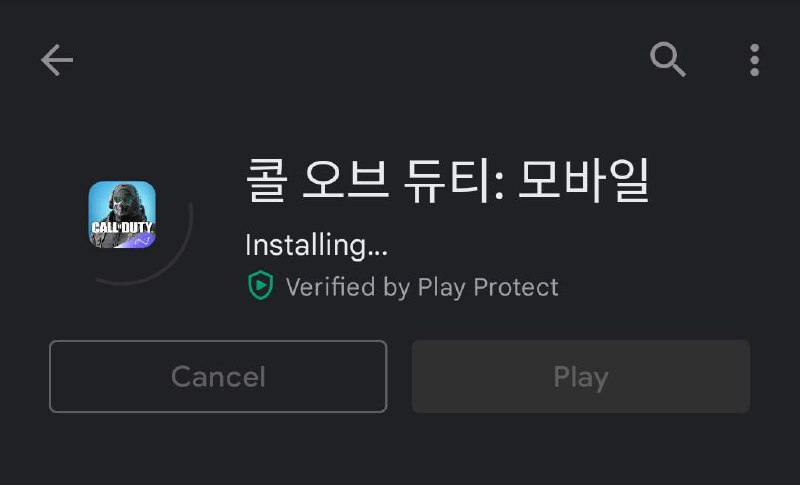800x485 pixels.
Task: Open search with the magnifier icon
Action: coord(667,59)
